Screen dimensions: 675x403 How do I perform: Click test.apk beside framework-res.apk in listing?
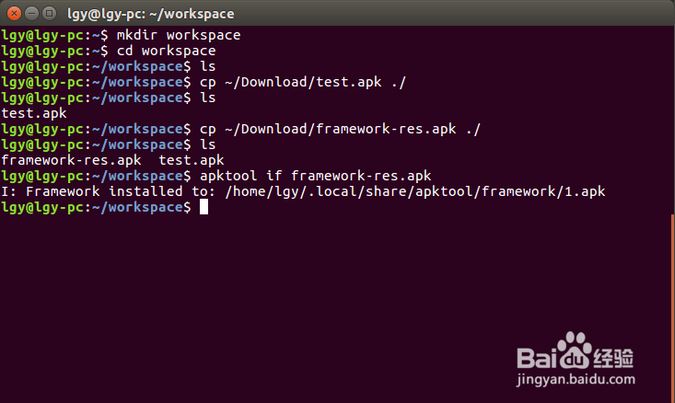click(191, 160)
